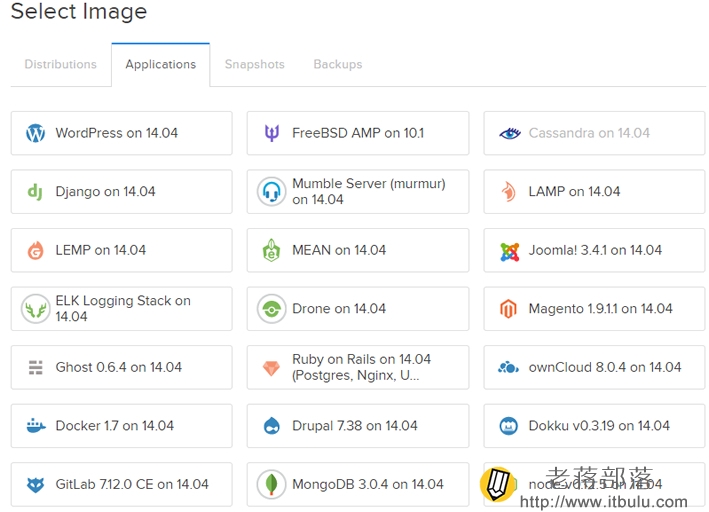
Task: Select MongoDB 3.0.4 on 14.04 text
Action: click(x=368, y=484)
